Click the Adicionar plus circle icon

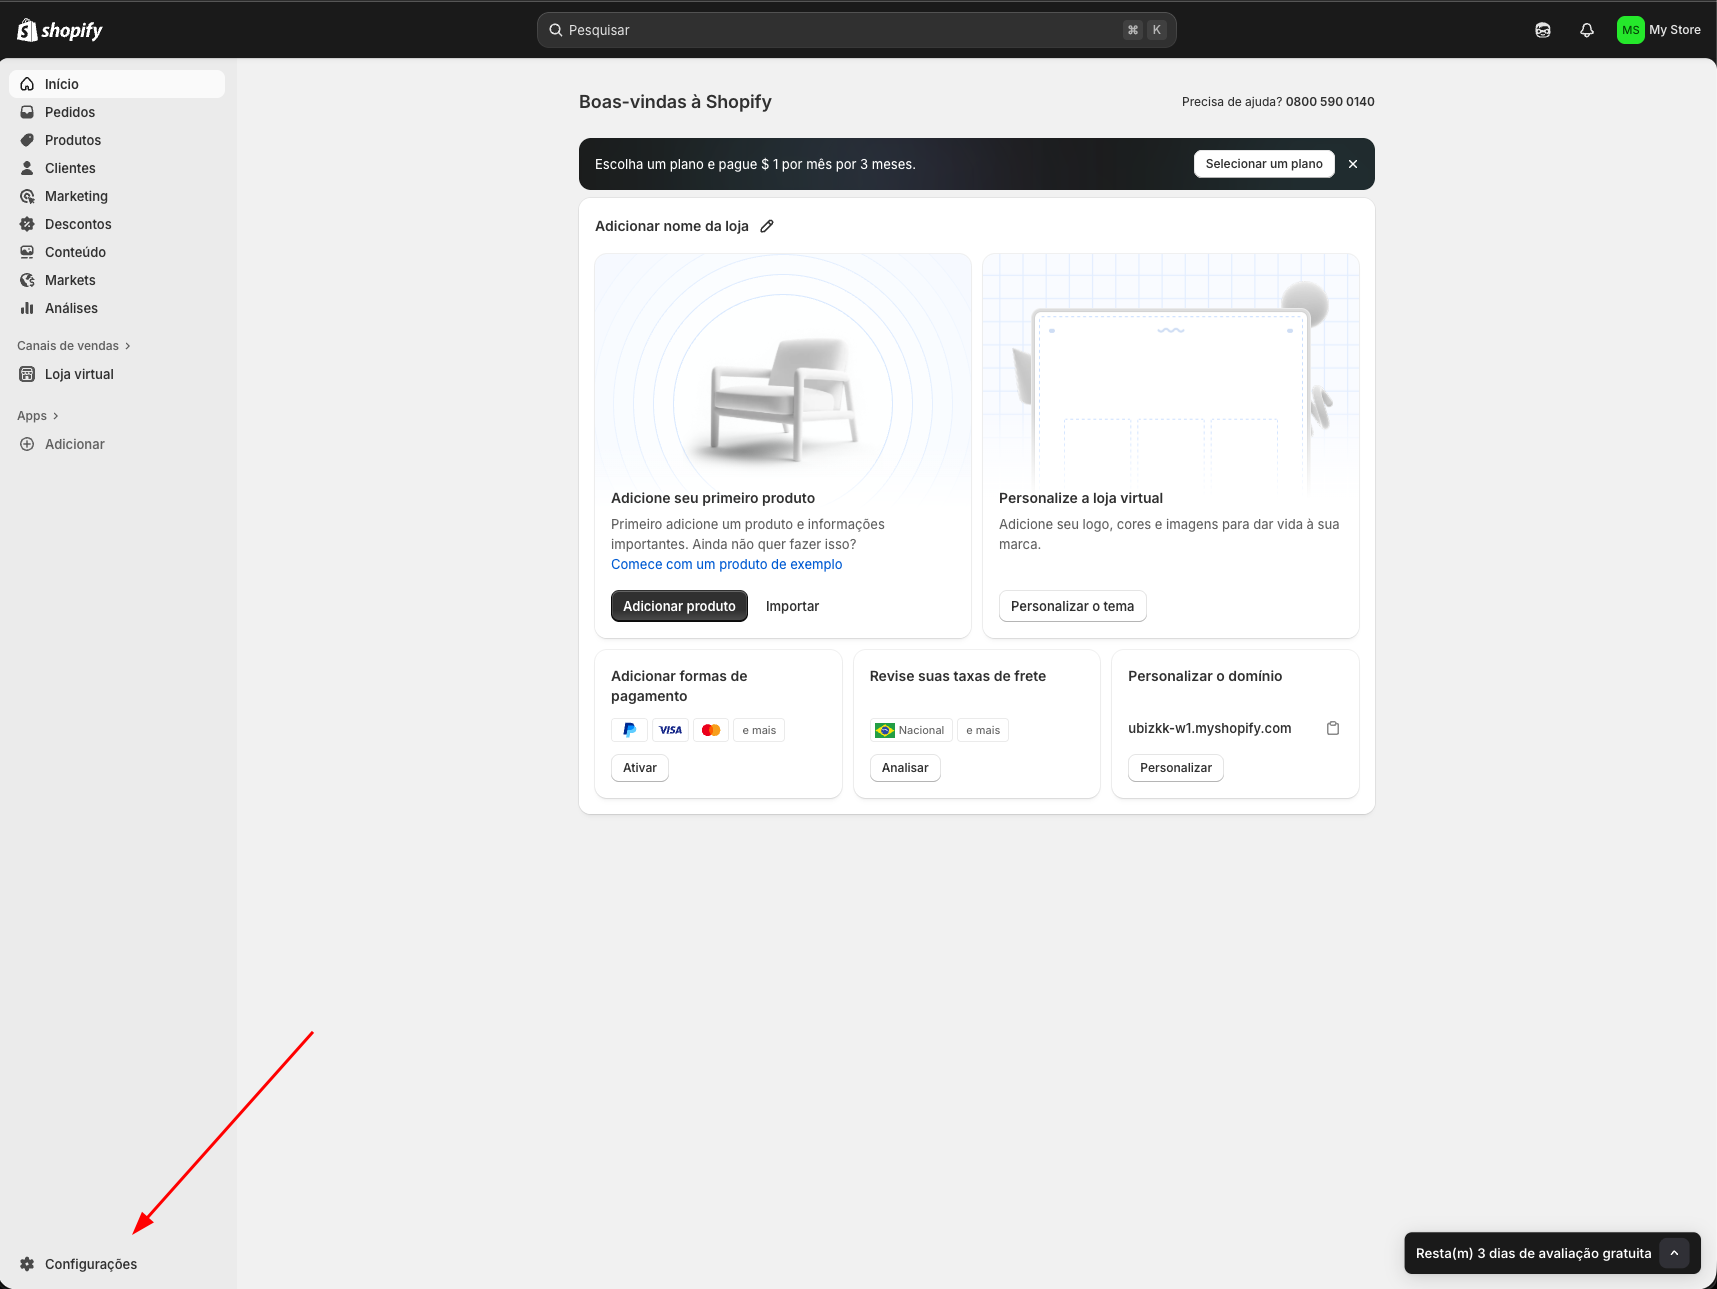click(27, 444)
